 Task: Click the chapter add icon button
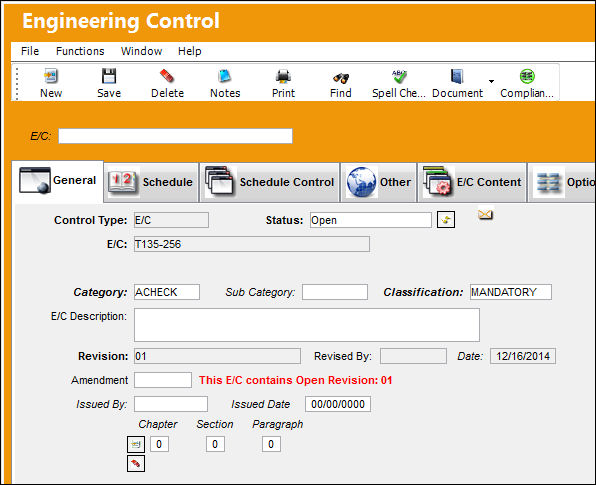136,444
